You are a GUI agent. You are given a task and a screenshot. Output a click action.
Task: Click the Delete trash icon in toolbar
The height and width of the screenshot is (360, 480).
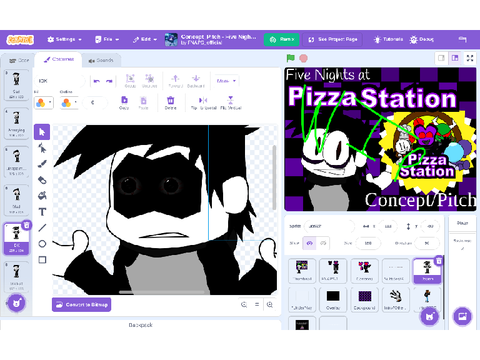170,103
